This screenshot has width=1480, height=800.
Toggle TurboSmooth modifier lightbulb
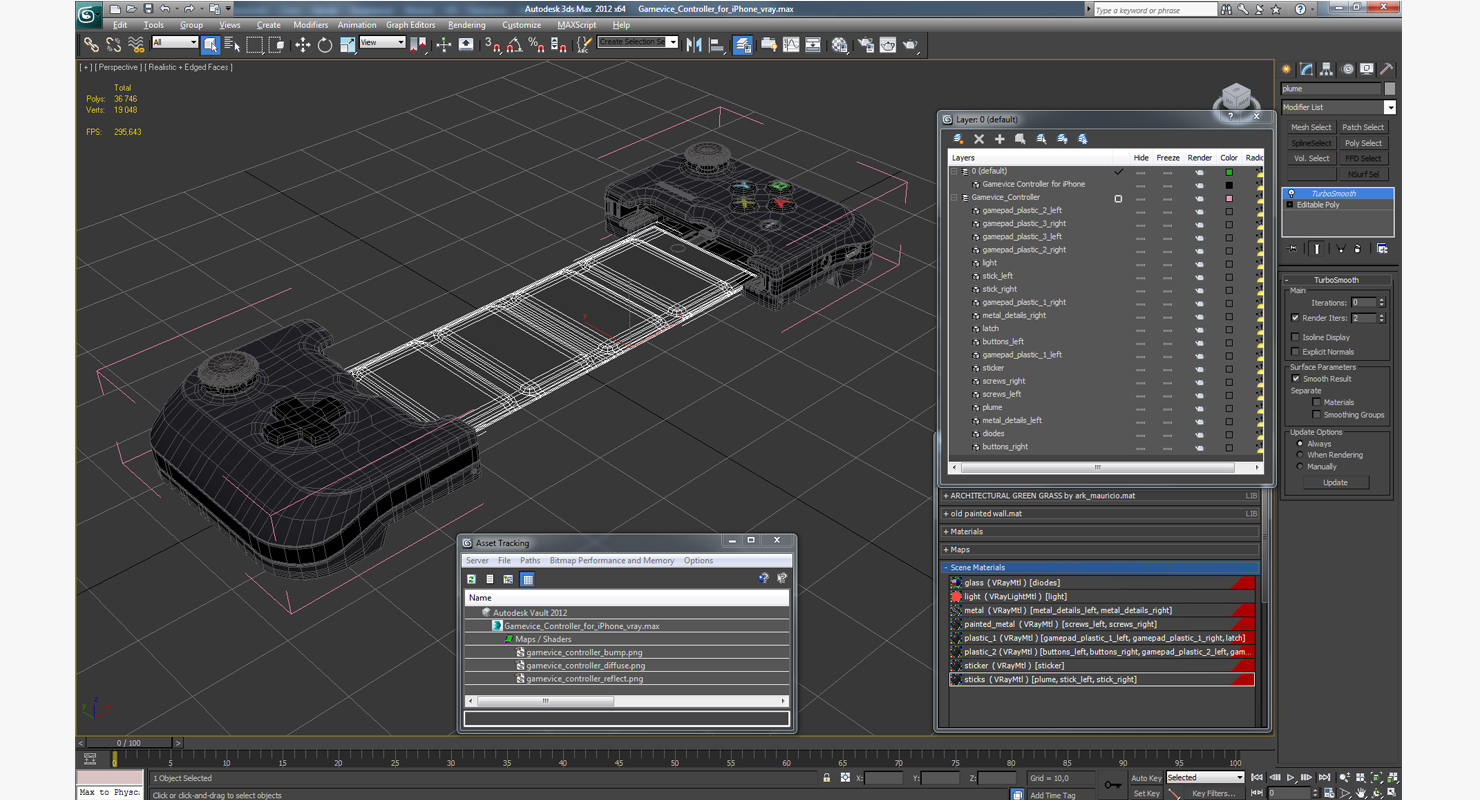click(x=1291, y=194)
